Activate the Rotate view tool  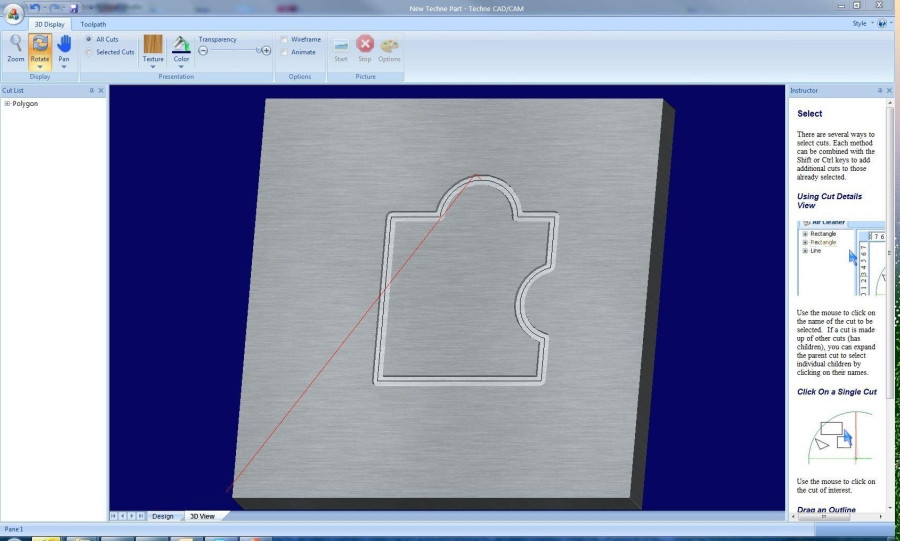click(40, 48)
